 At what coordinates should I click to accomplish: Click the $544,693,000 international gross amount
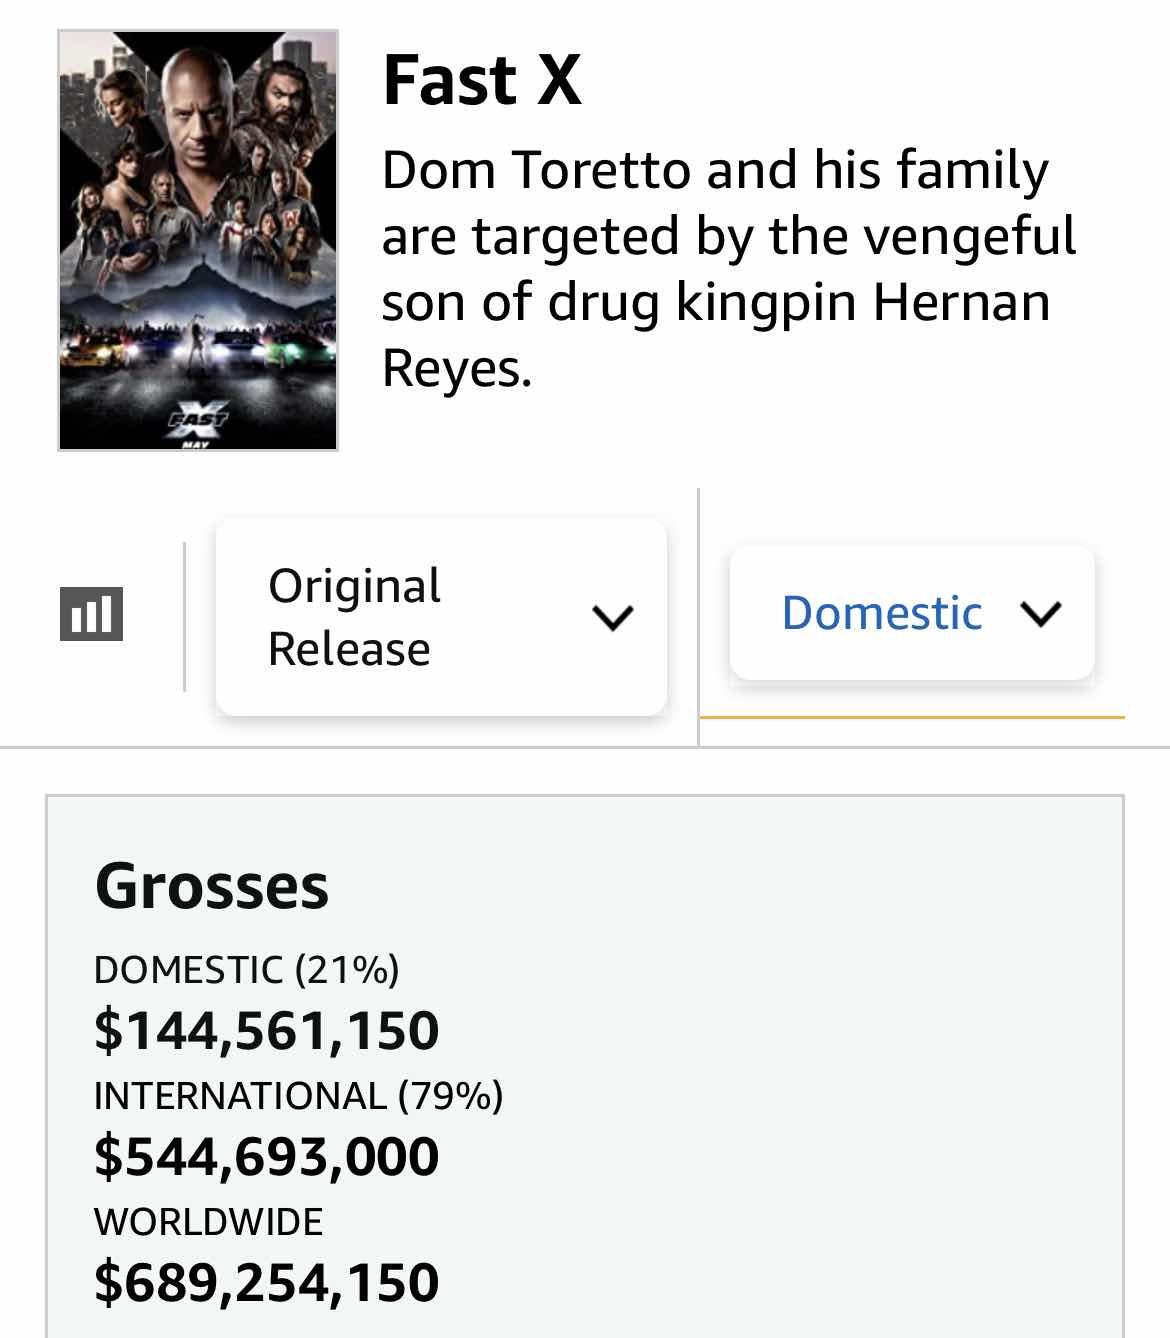coord(266,1156)
